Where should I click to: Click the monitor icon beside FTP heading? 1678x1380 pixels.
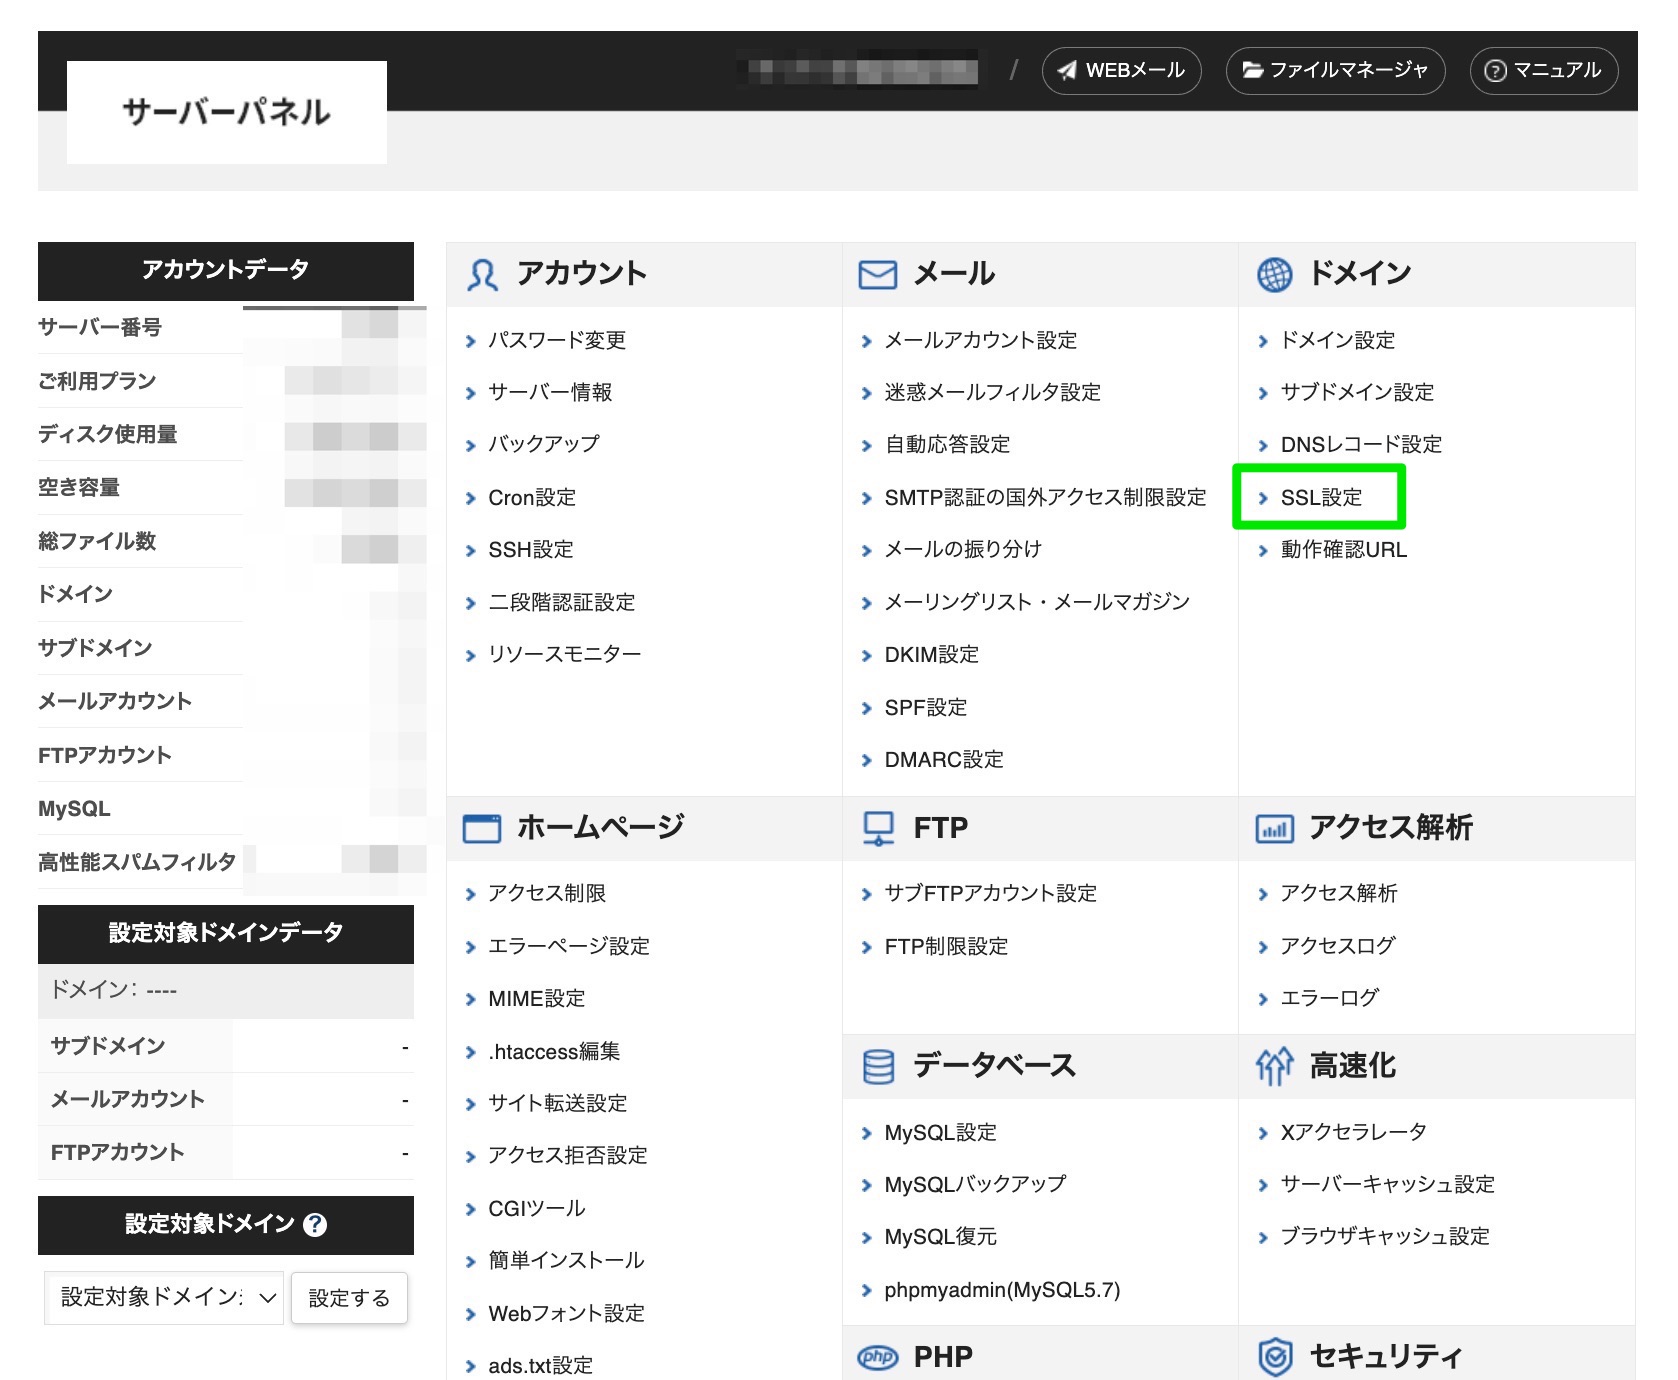[x=878, y=828]
